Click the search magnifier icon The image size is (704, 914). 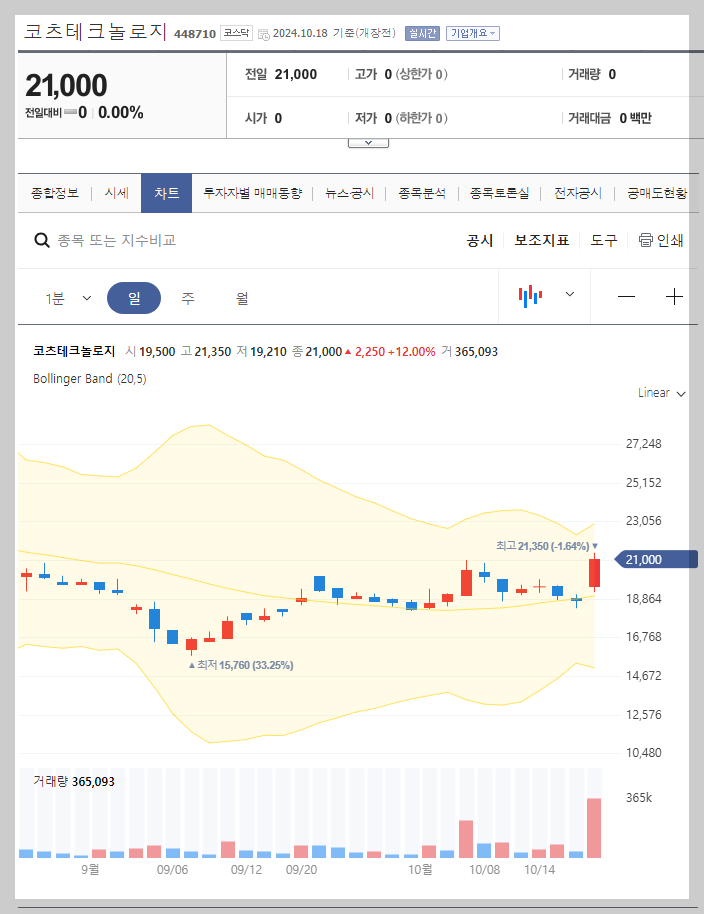tap(42, 240)
